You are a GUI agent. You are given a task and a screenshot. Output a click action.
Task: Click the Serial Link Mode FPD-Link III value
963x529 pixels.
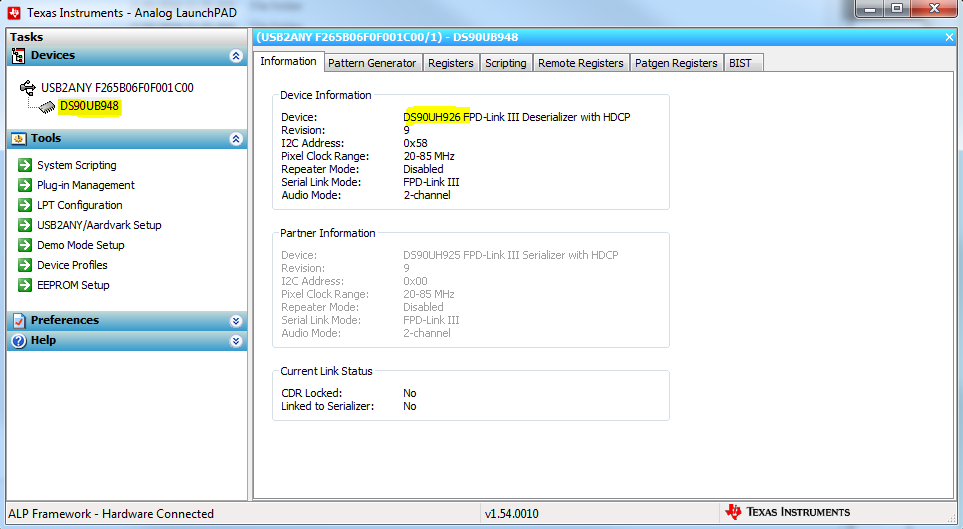click(x=431, y=182)
